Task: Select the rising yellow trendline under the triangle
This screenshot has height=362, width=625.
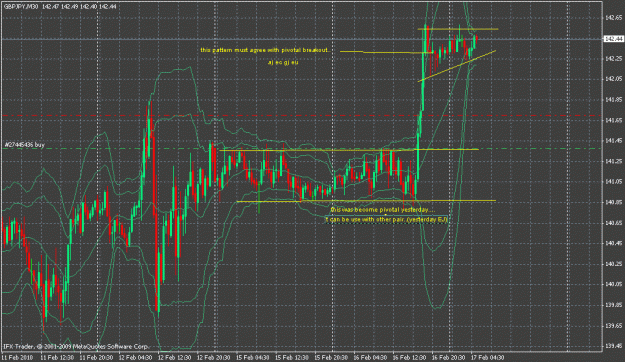Action: (457, 66)
